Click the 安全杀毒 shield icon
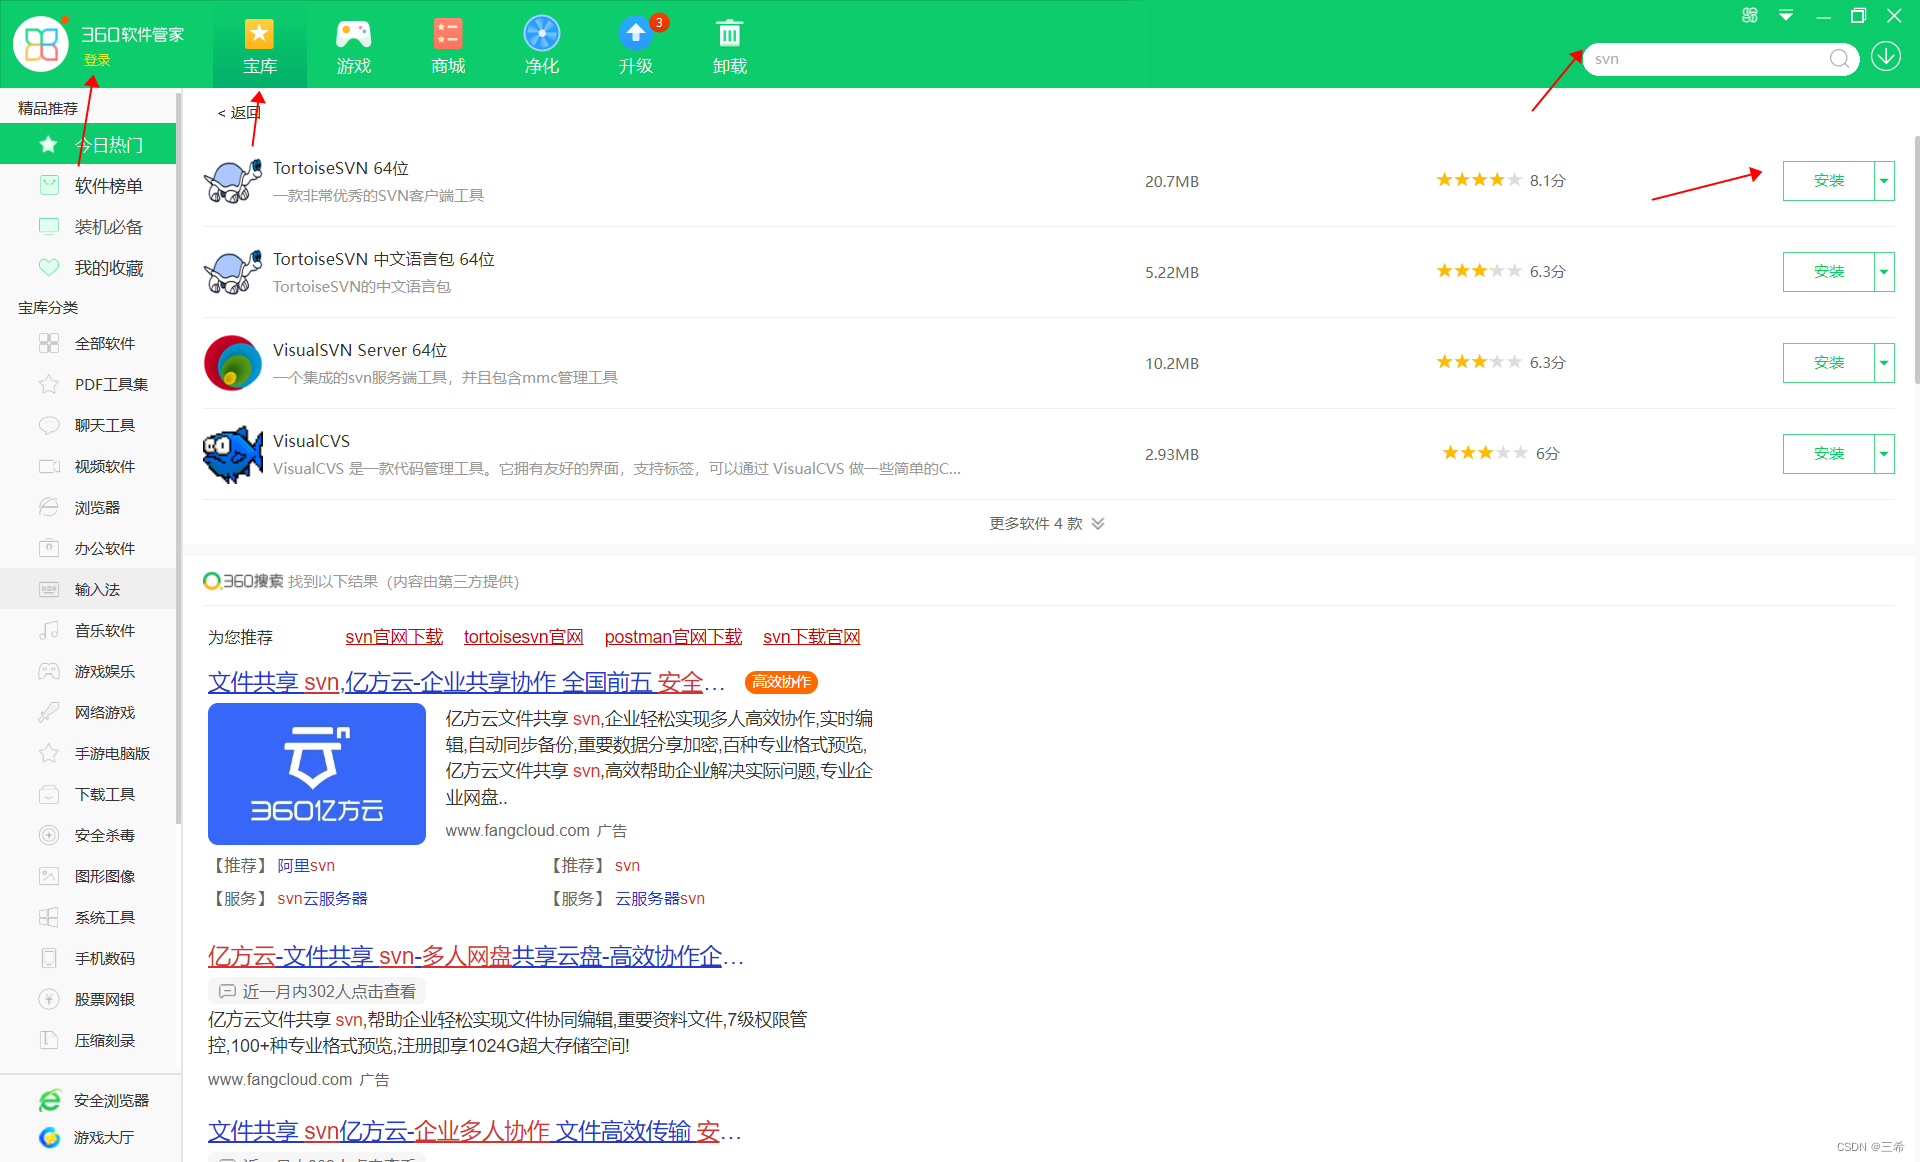 [48, 835]
